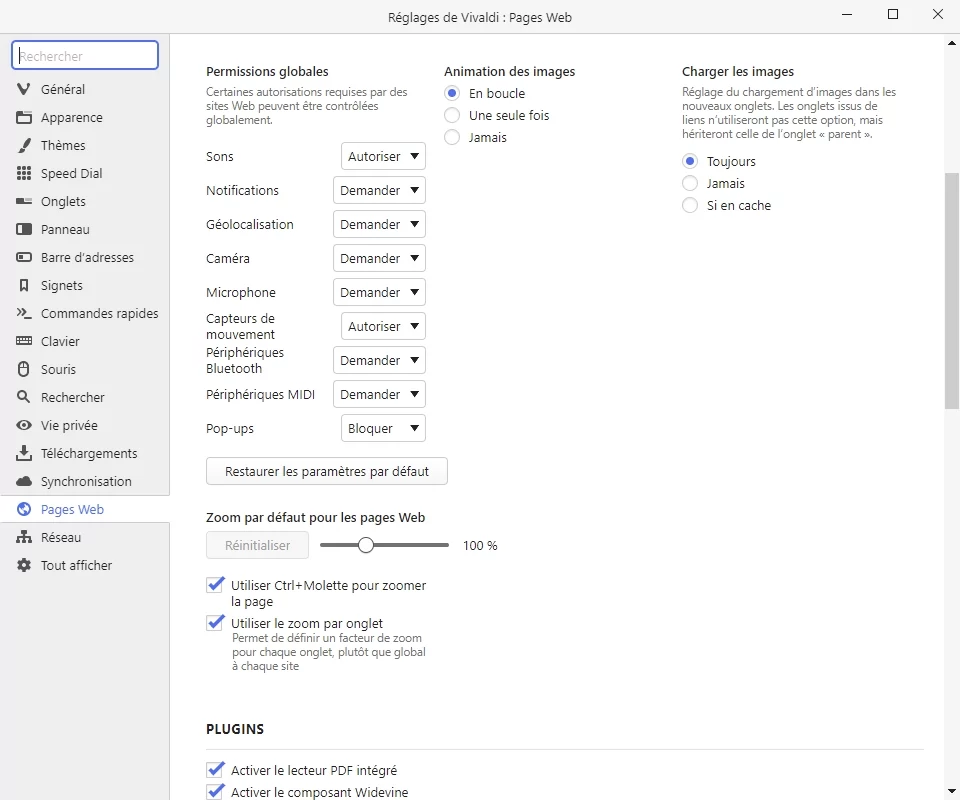Click the scroll down arrow
Screen dimensions: 960x800
point(951,791)
